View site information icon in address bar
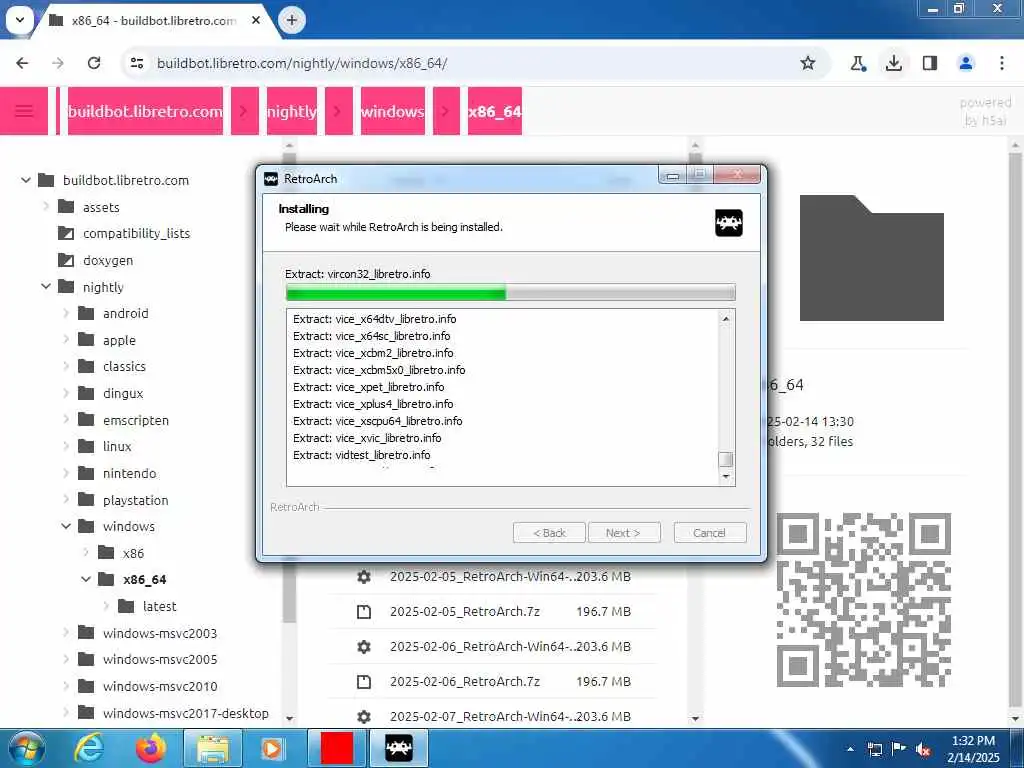Screen dimensions: 1024x768 137,63
